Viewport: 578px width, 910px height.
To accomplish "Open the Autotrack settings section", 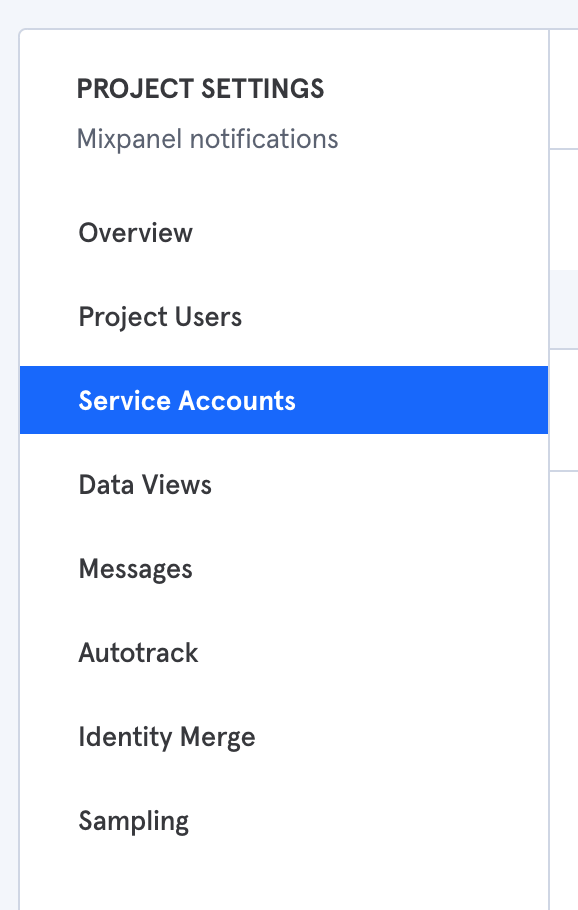I will [x=138, y=653].
